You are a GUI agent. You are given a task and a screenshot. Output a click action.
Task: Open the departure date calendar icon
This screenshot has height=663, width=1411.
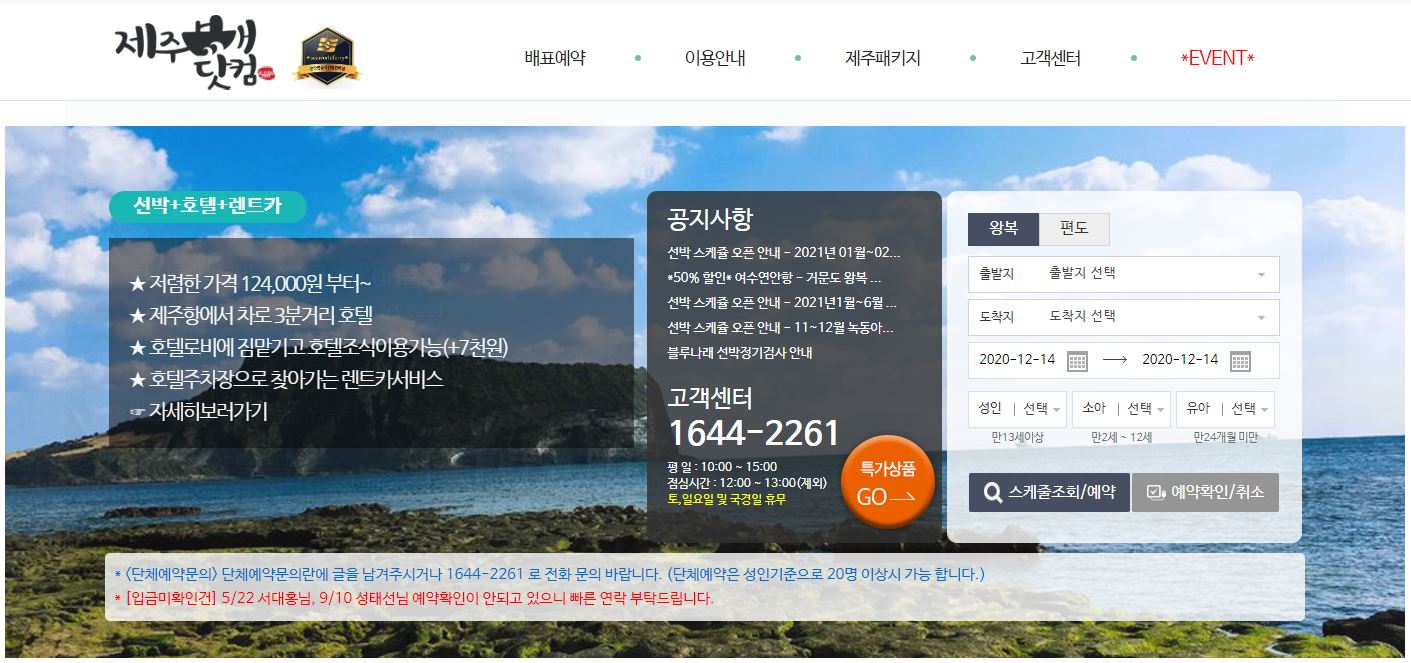[x=1077, y=361]
